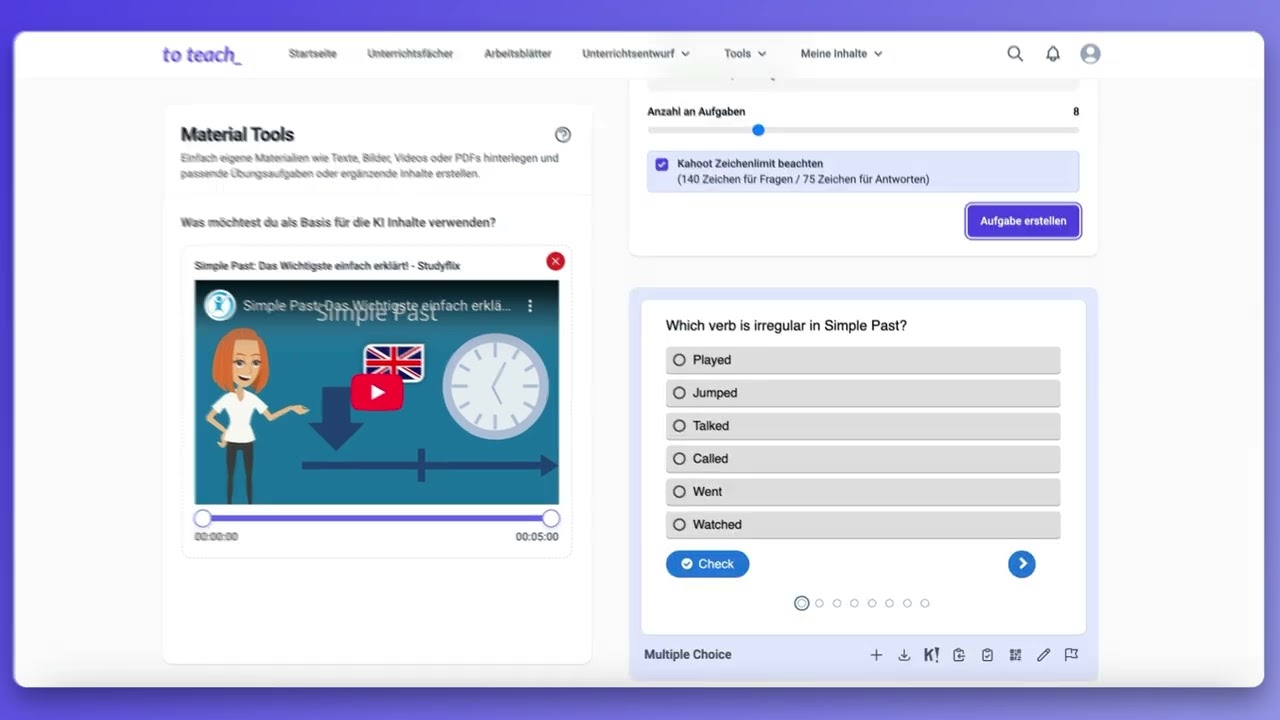
Task: Select the Called answer option
Action: coord(863,459)
